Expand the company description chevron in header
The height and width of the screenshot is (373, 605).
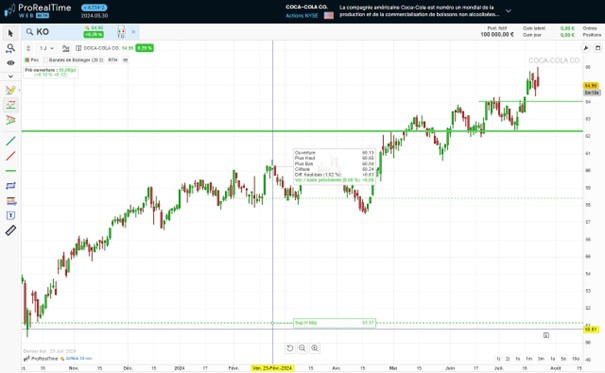(x=509, y=11)
